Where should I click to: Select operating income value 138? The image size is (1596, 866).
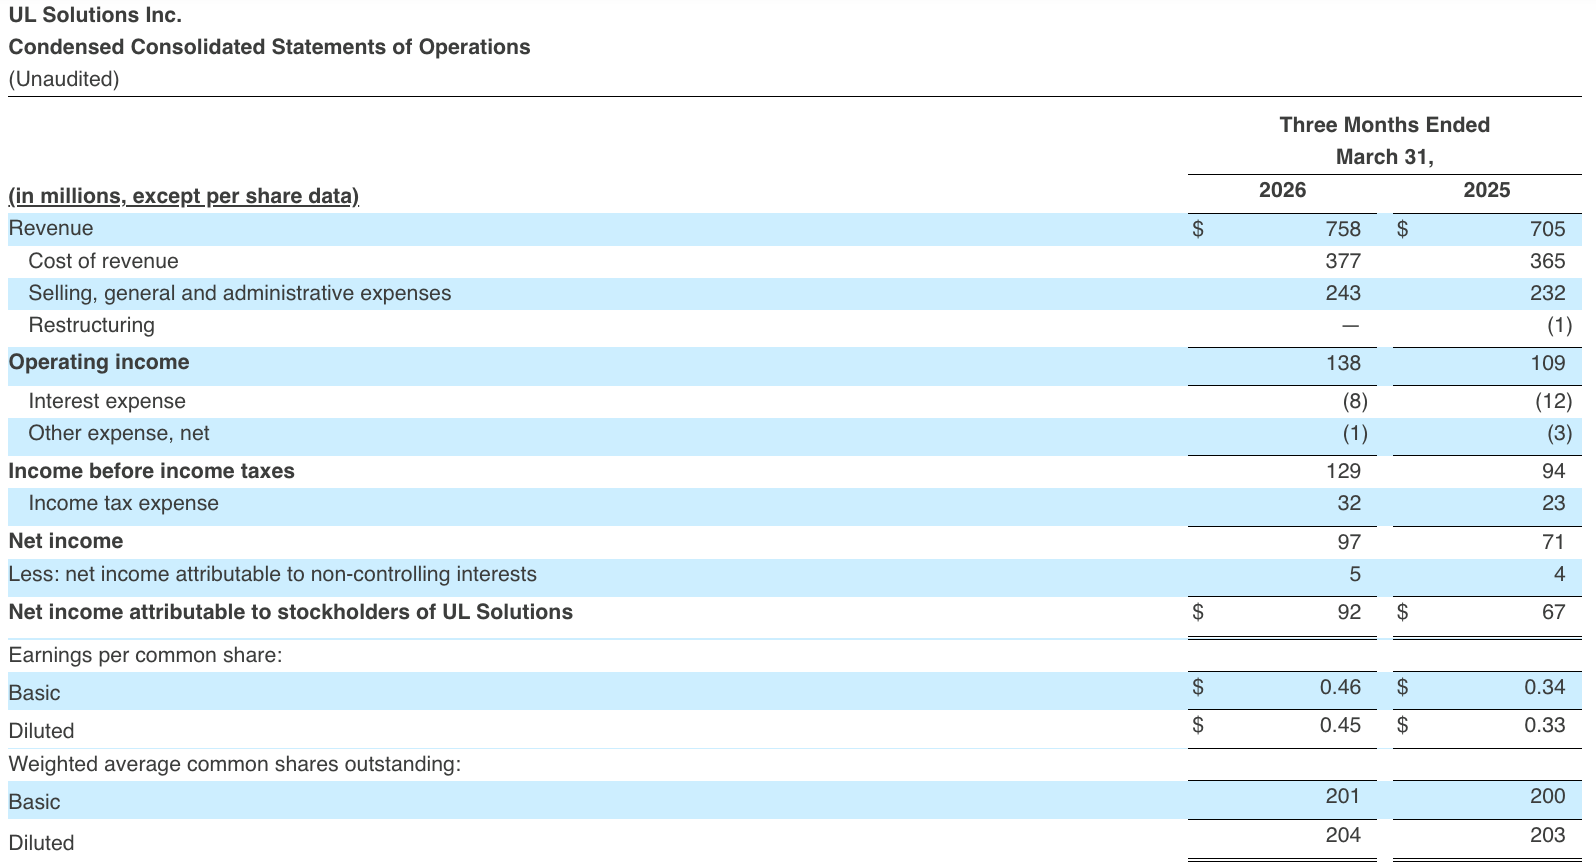1343,363
